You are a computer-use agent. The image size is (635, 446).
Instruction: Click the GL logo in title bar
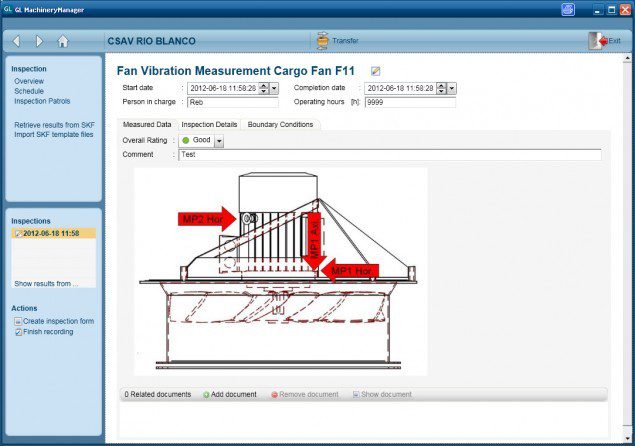(x=7, y=9)
